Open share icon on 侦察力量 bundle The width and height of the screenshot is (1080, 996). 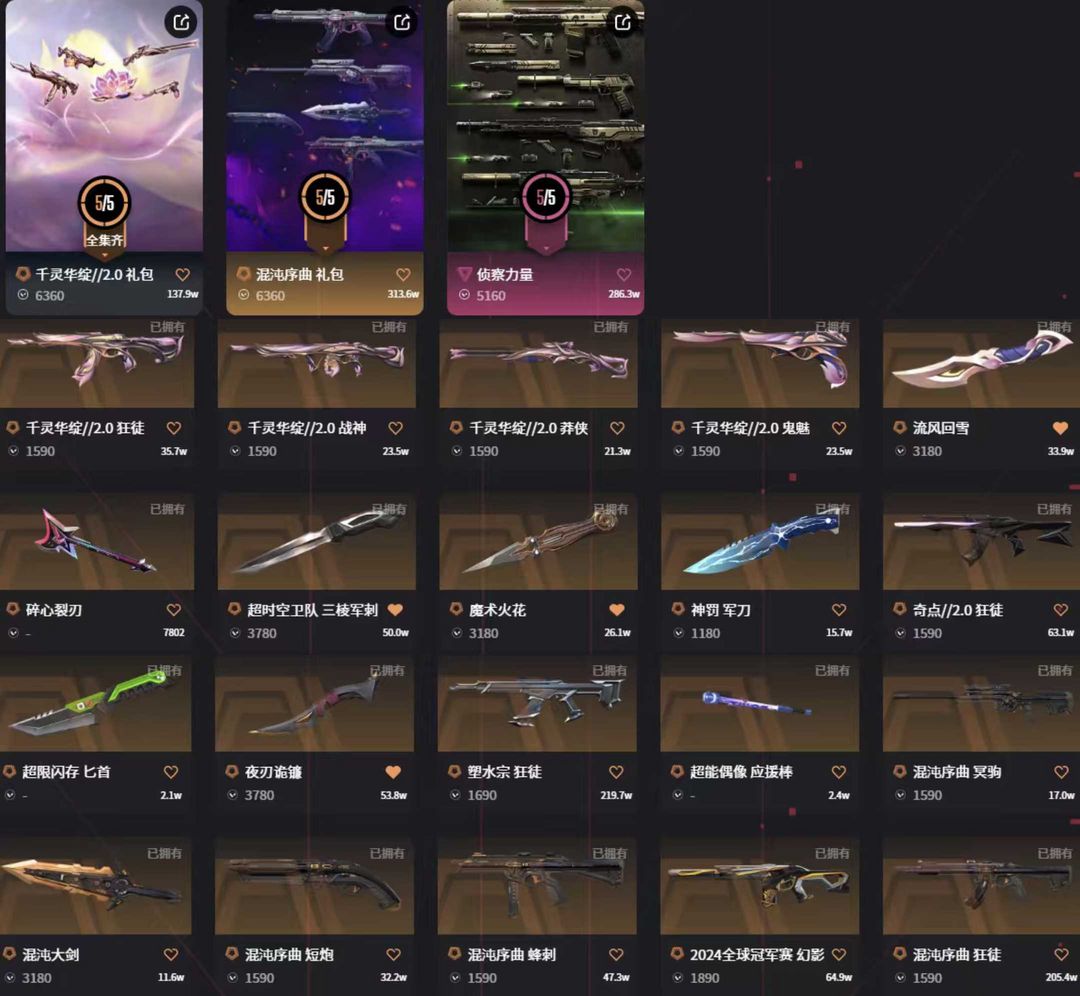tap(623, 23)
